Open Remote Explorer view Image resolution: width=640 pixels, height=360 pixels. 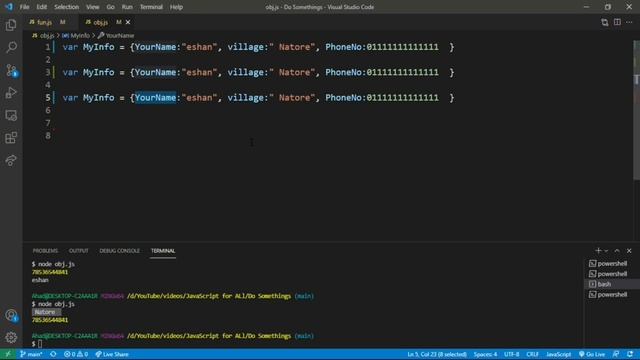pyautogui.click(x=11, y=116)
